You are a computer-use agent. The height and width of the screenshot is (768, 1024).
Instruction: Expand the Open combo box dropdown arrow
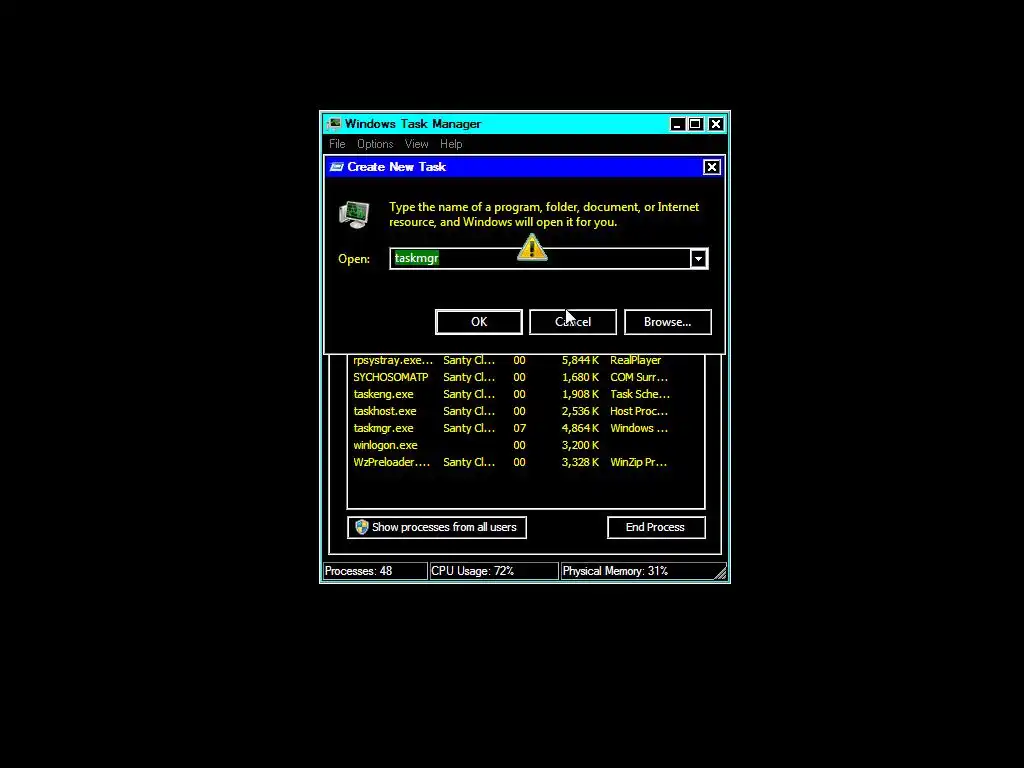click(698, 259)
